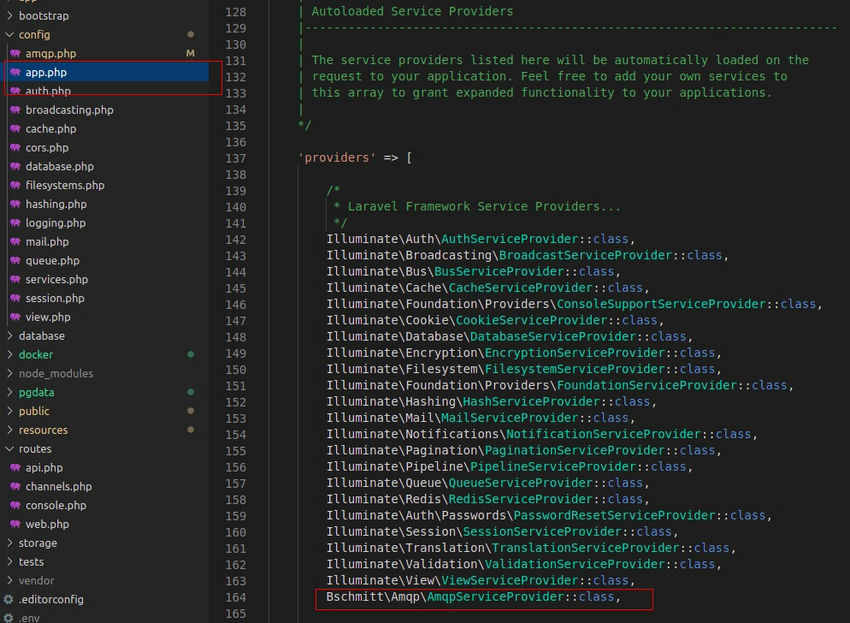Open amqp.php in the config folder
Image resolution: width=850 pixels, height=623 pixels.
tap(50, 53)
